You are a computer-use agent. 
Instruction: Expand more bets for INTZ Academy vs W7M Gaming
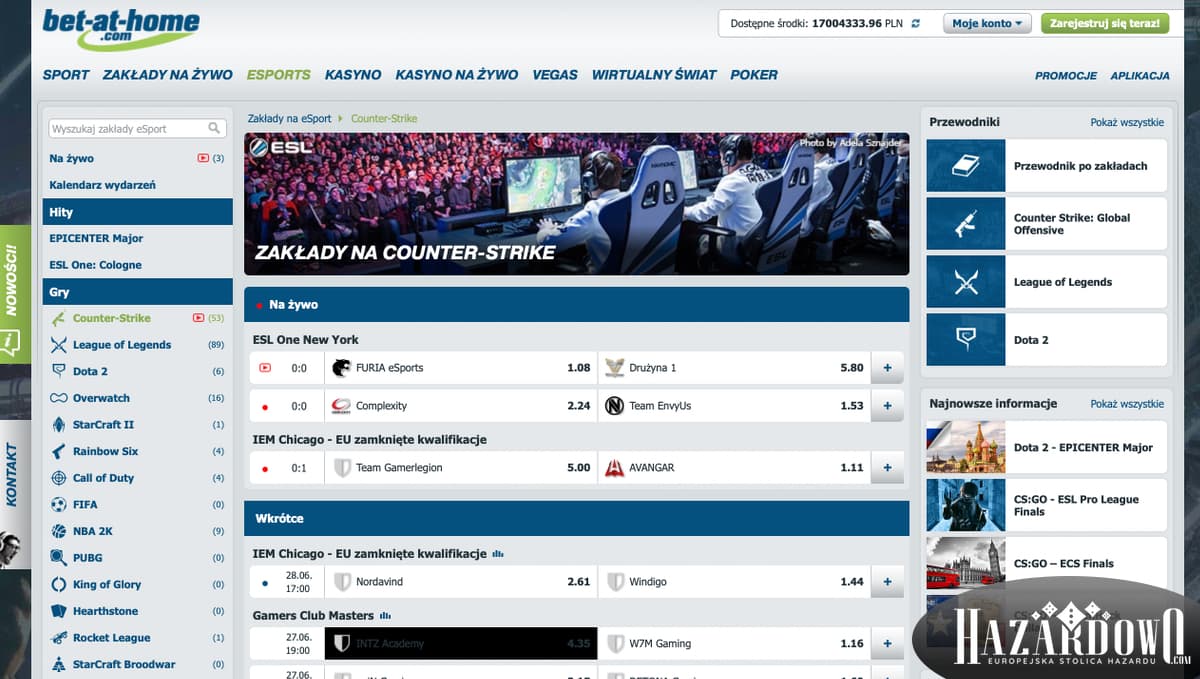887,644
